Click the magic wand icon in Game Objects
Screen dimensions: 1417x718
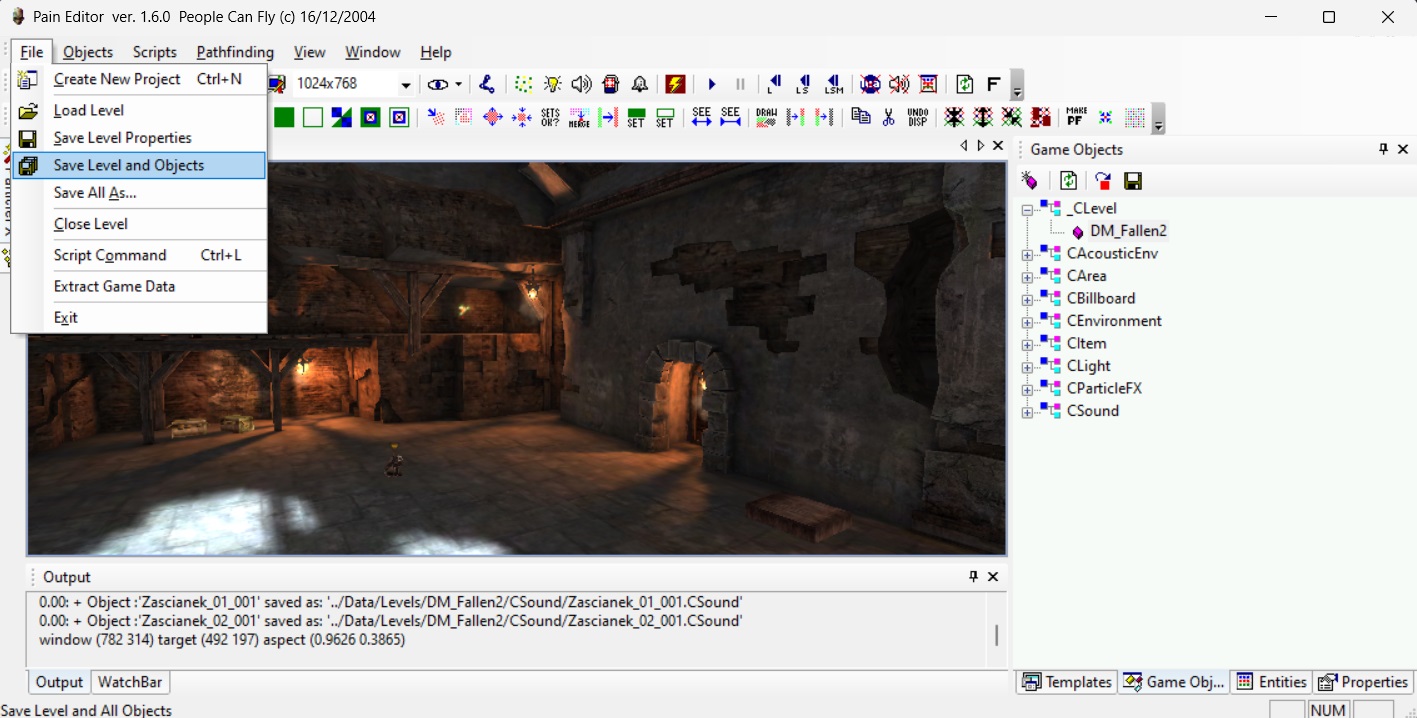(x=1030, y=181)
